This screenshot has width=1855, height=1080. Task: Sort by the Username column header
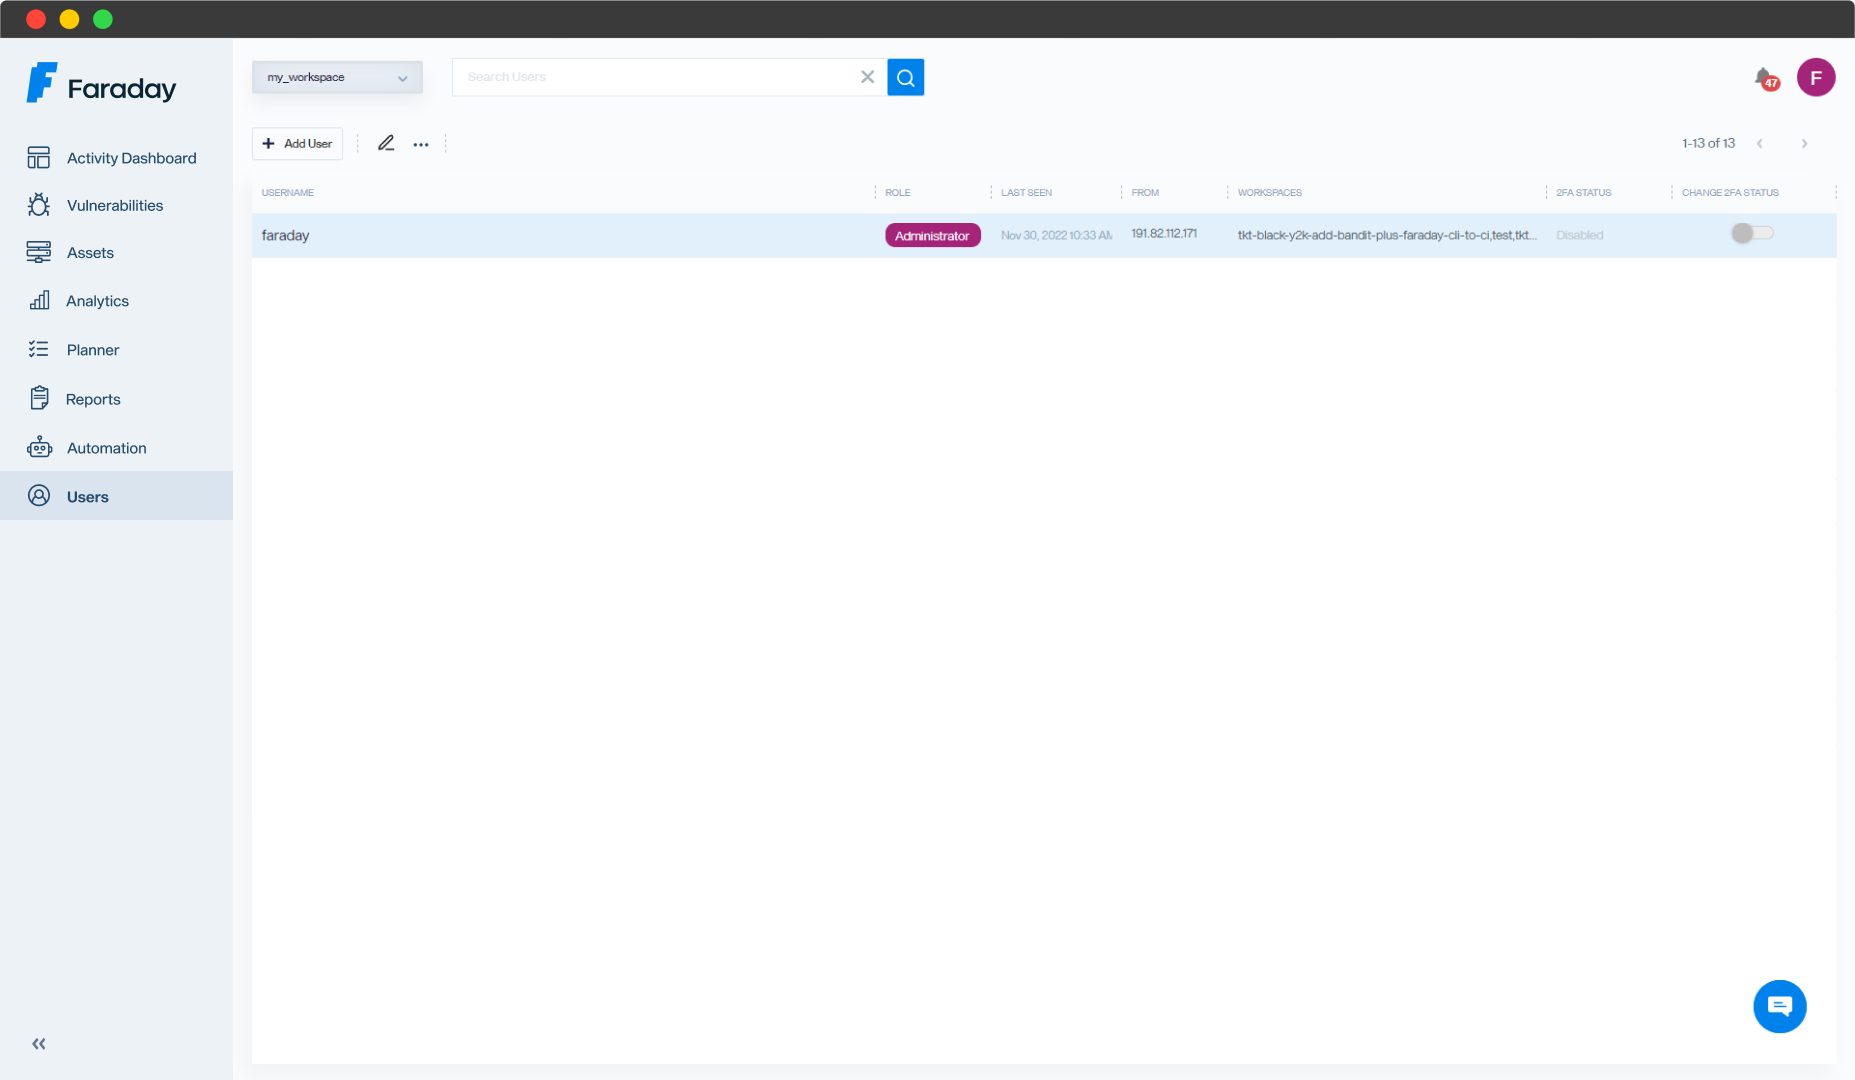coord(288,192)
